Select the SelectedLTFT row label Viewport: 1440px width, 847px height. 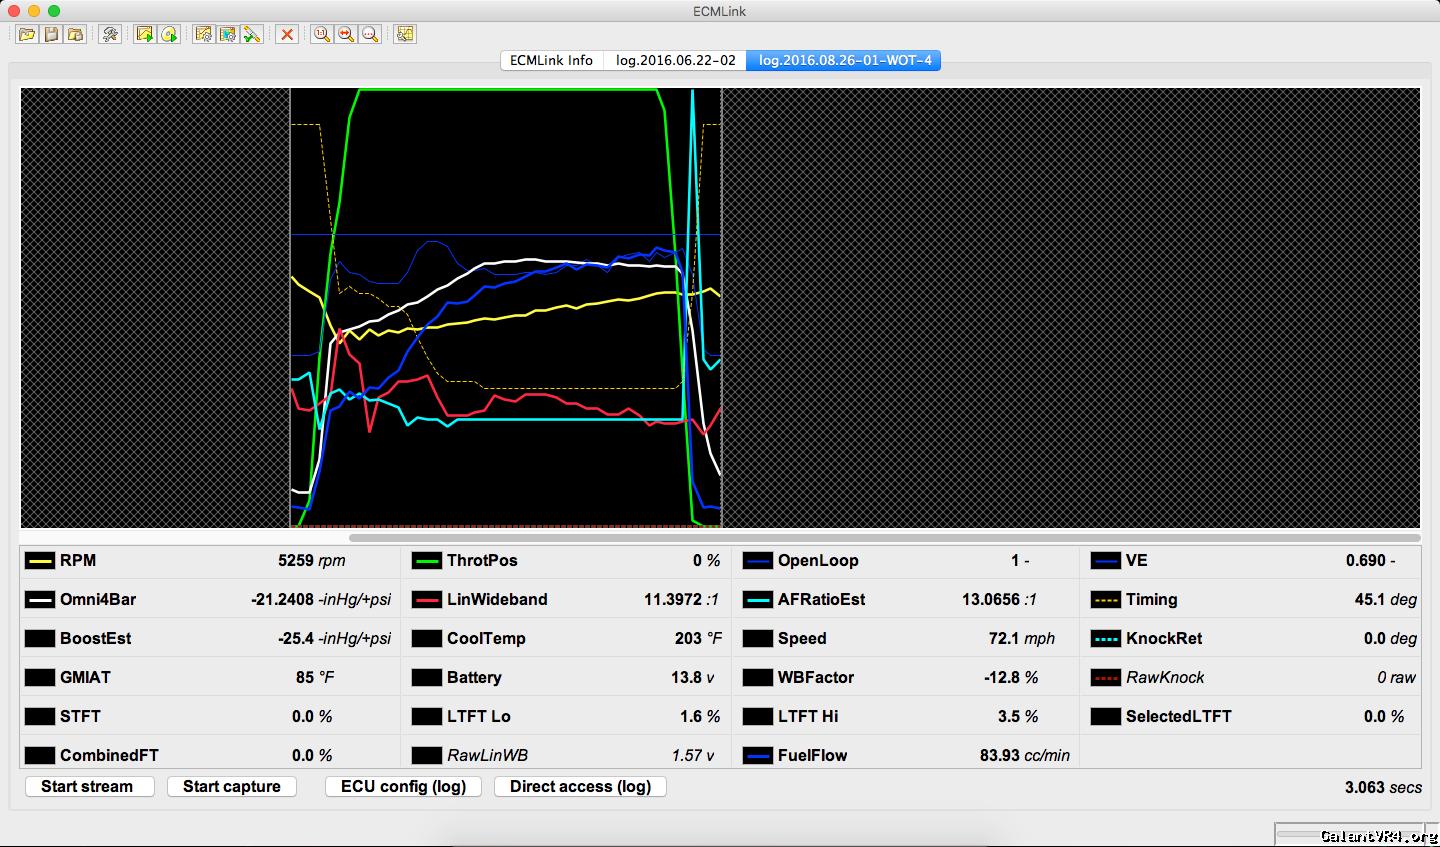point(1179,717)
